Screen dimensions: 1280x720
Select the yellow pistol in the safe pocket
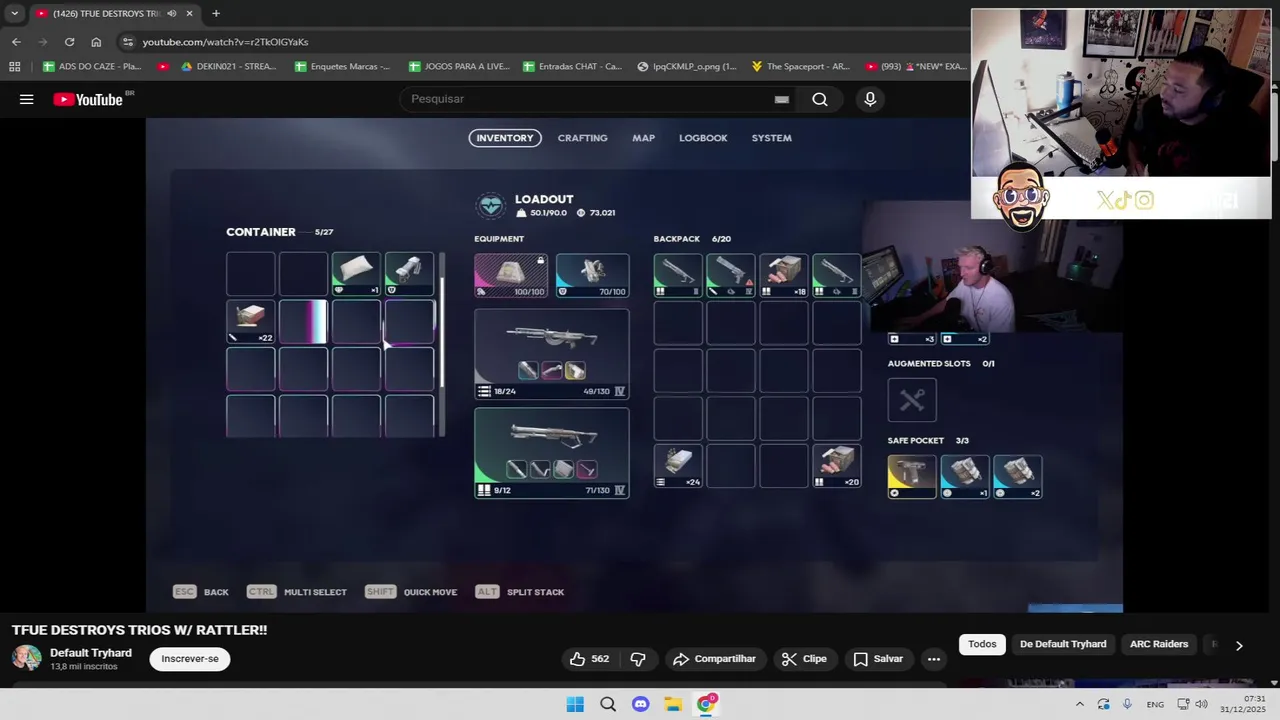tap(912, 477)
